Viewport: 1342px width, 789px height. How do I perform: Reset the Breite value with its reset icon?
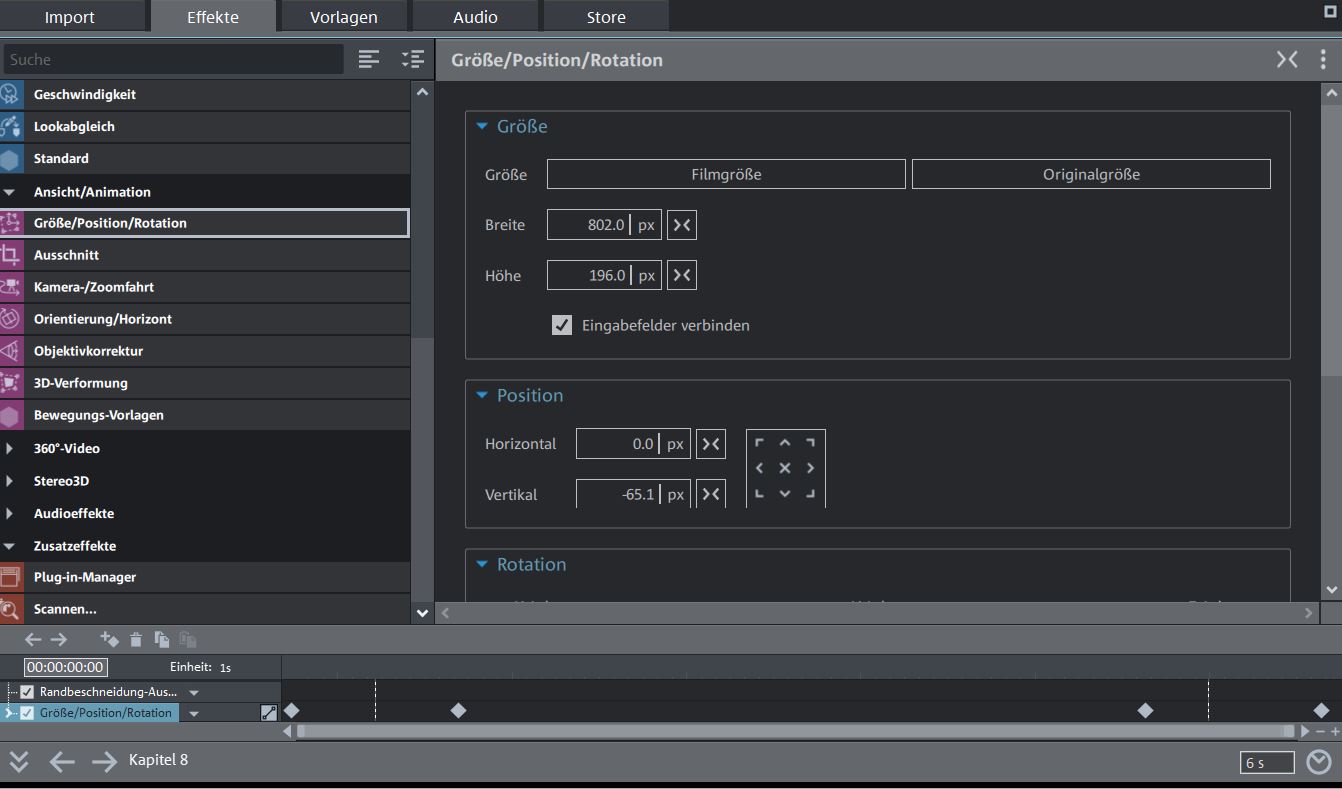click(x=682, y=225)
